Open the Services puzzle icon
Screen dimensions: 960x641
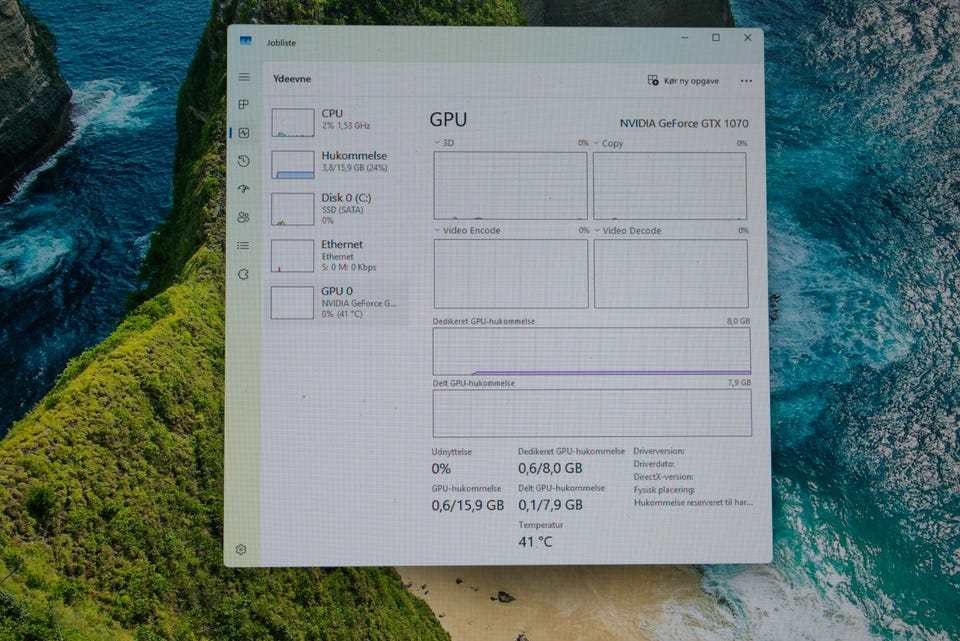244,274
